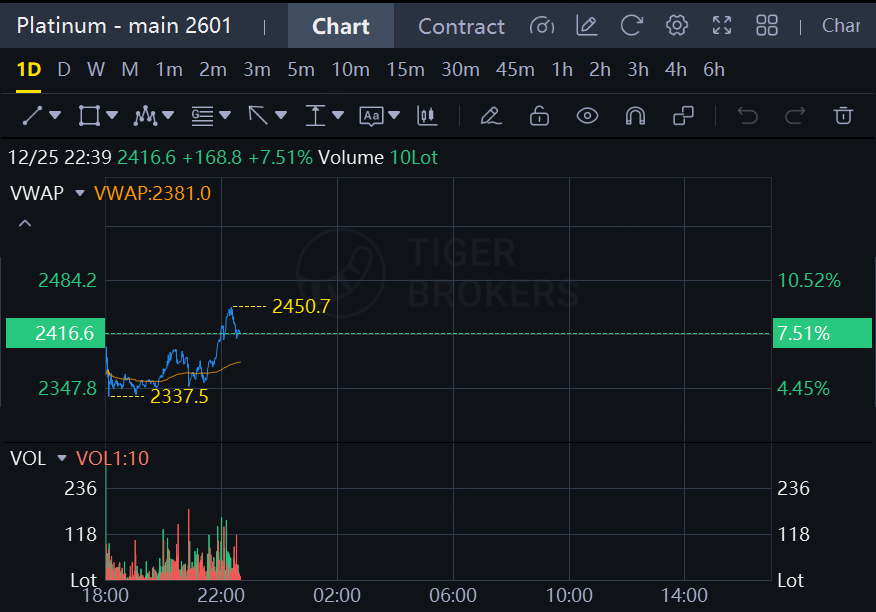The width and height of the screenshot is (876, 612).
Task: Click the refresh chart icon
Action: pyautogui.click(x=631, y=26)
